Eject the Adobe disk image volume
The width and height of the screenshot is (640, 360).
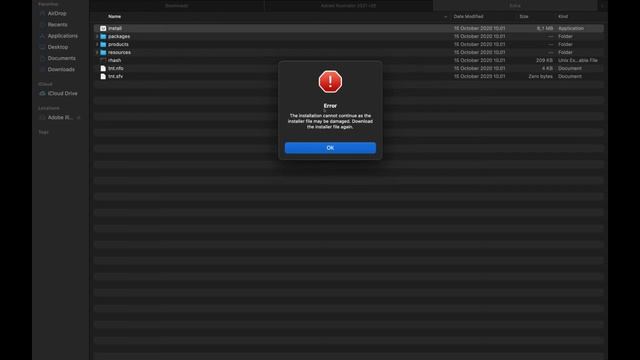coord(79,118)
